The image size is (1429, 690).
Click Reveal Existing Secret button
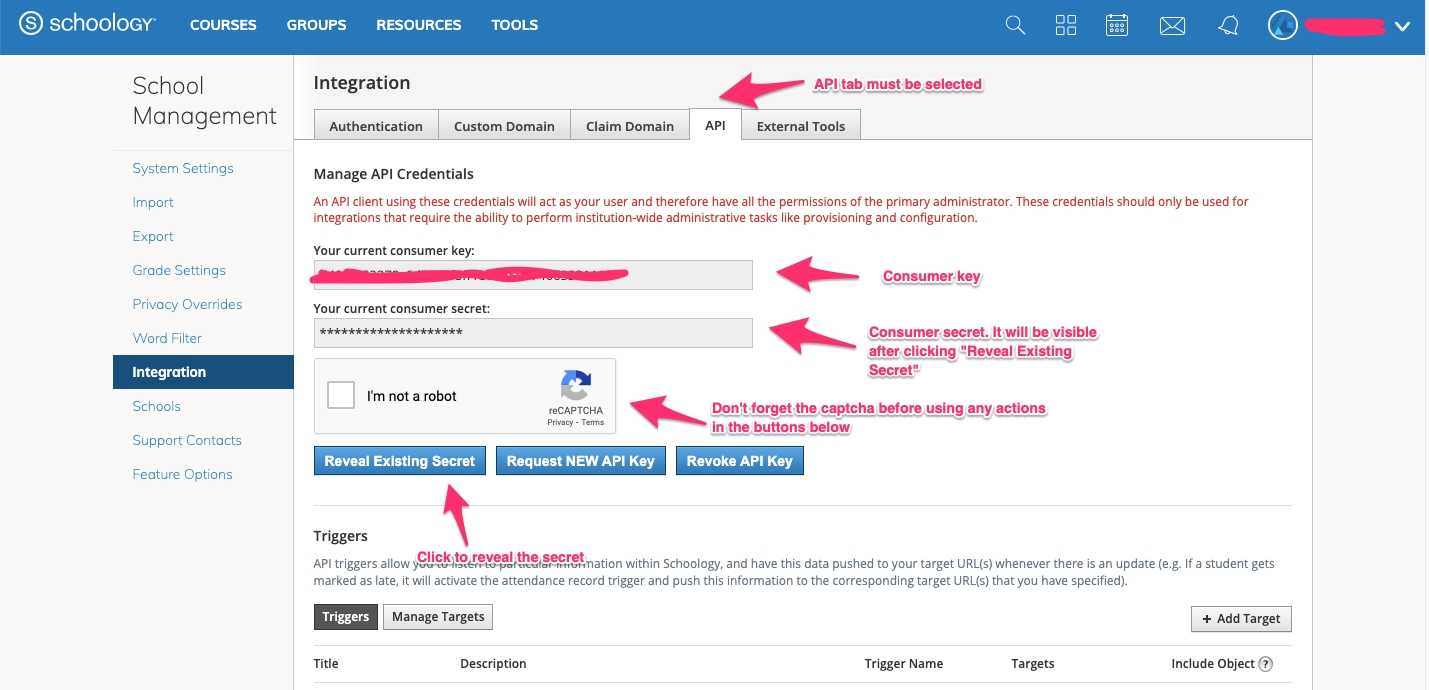click(400, 461)
